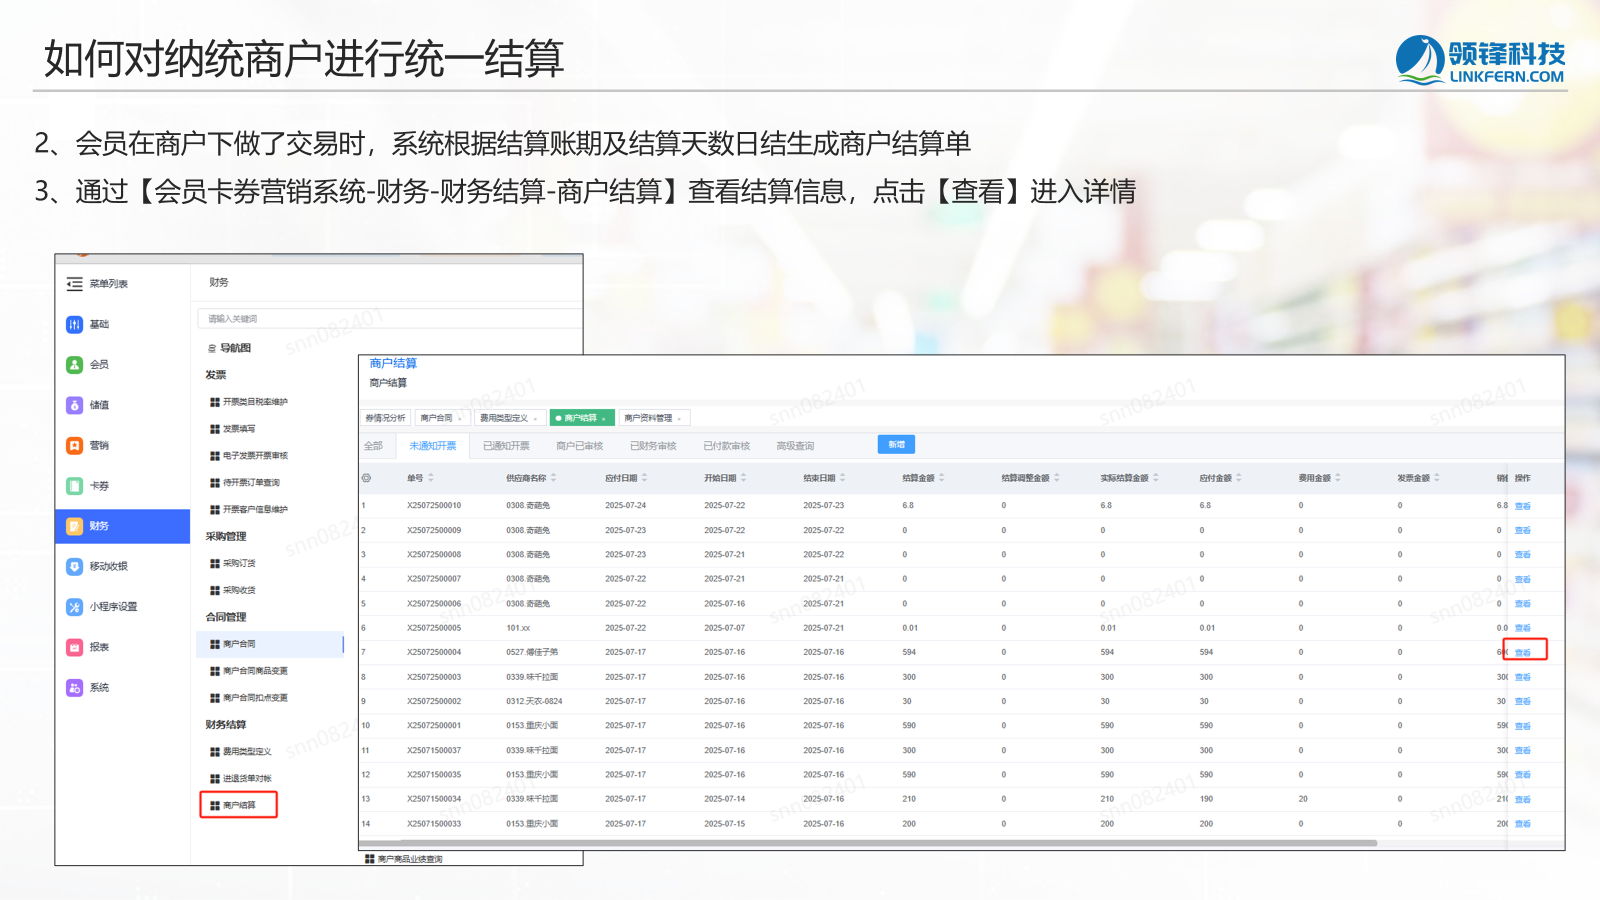
Task: Collapse the 菜单列表 menu toggle icon
Action: point(75,284)
